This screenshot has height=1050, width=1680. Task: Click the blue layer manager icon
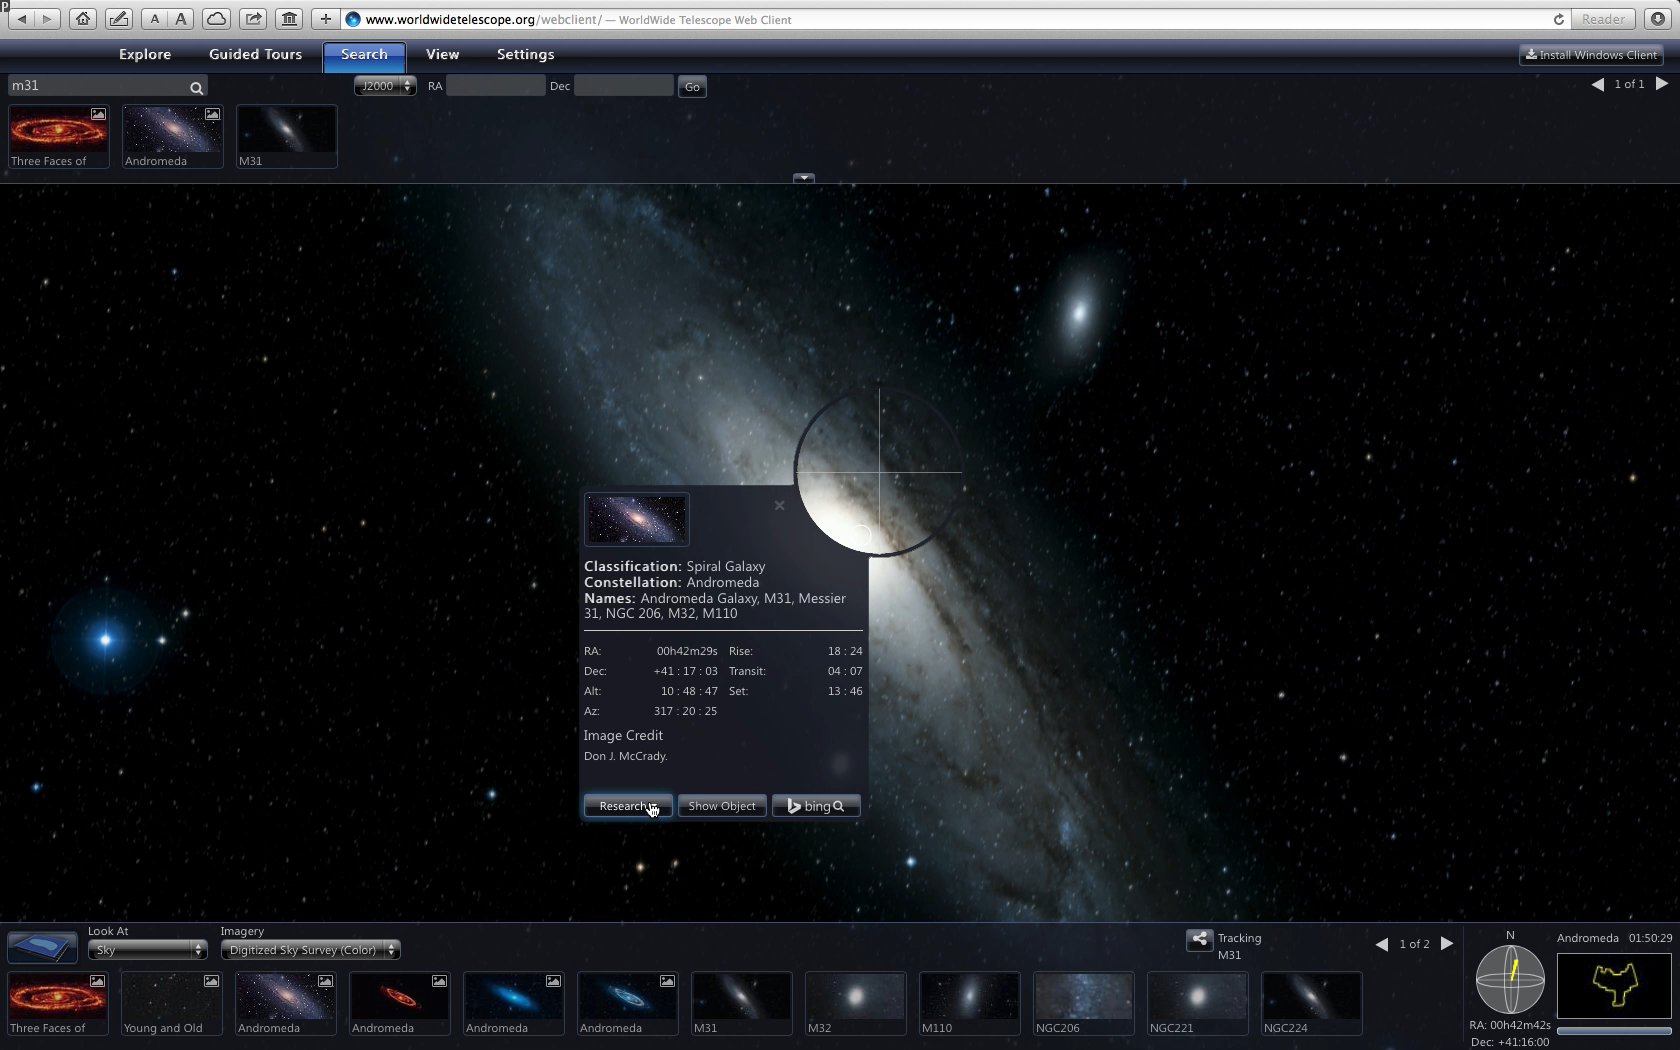pos(42,946)
